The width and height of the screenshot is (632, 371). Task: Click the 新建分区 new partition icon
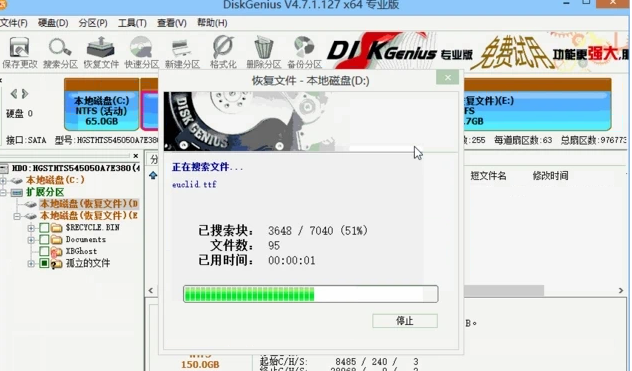182,52
